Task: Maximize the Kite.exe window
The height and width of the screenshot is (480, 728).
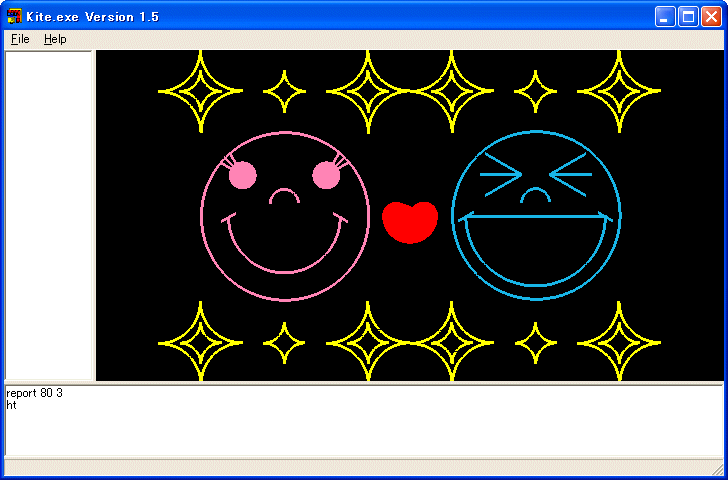Action: [x=688, y=17]
